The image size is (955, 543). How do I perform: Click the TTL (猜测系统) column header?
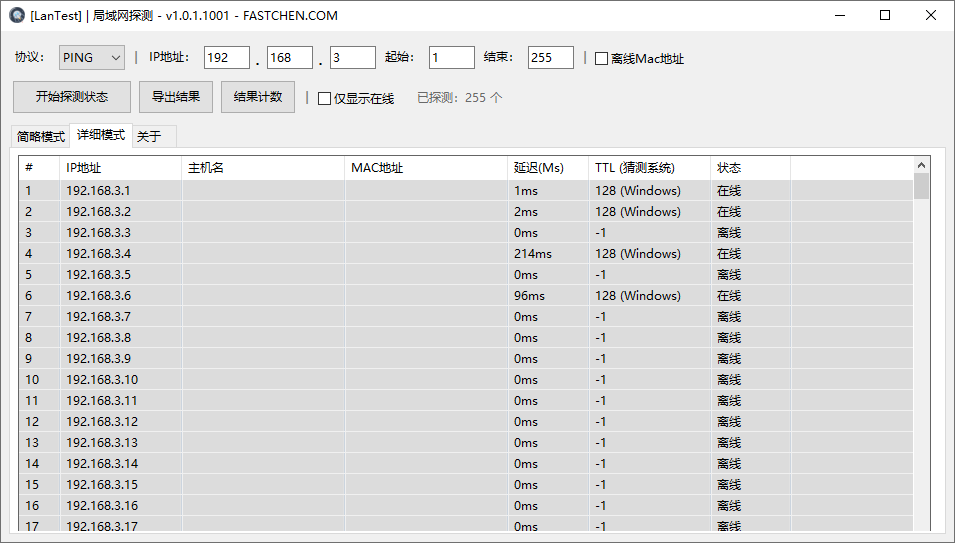point(649,168)
